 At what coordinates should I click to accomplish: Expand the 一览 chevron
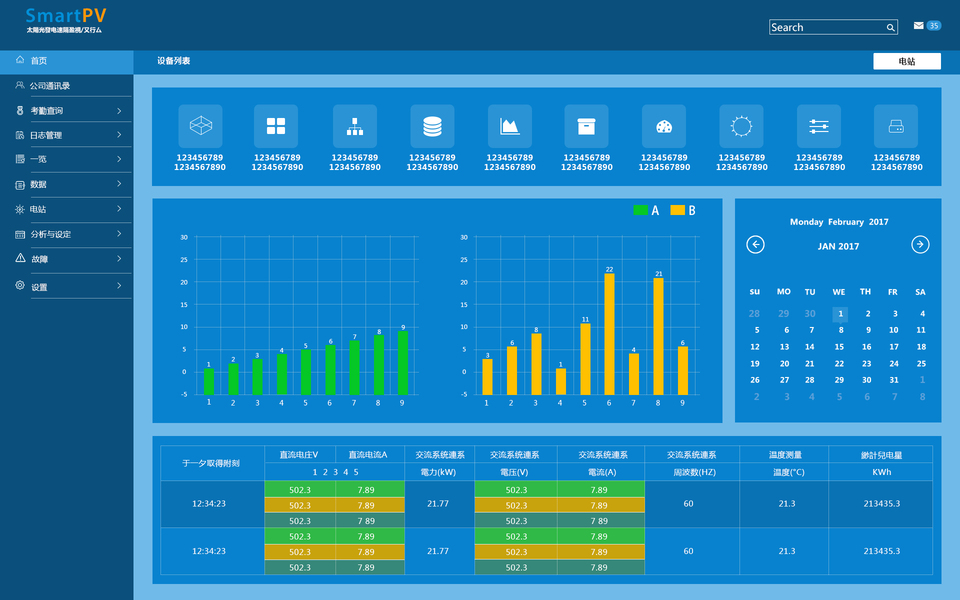pyautogui.click(x=119, y=159)
